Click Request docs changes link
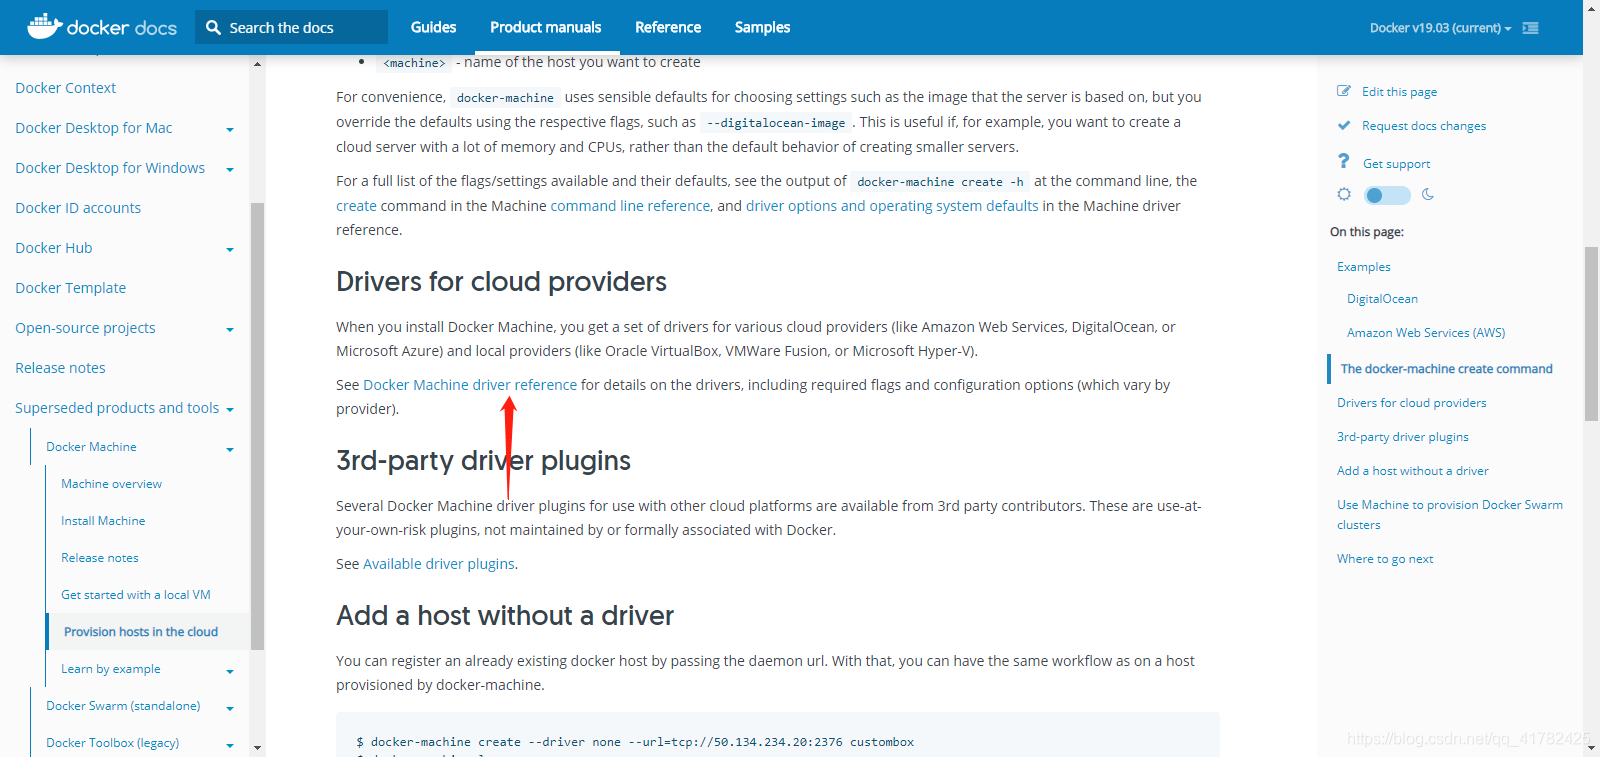This screenshot has height=757, width=1600. click(1424, 126)
